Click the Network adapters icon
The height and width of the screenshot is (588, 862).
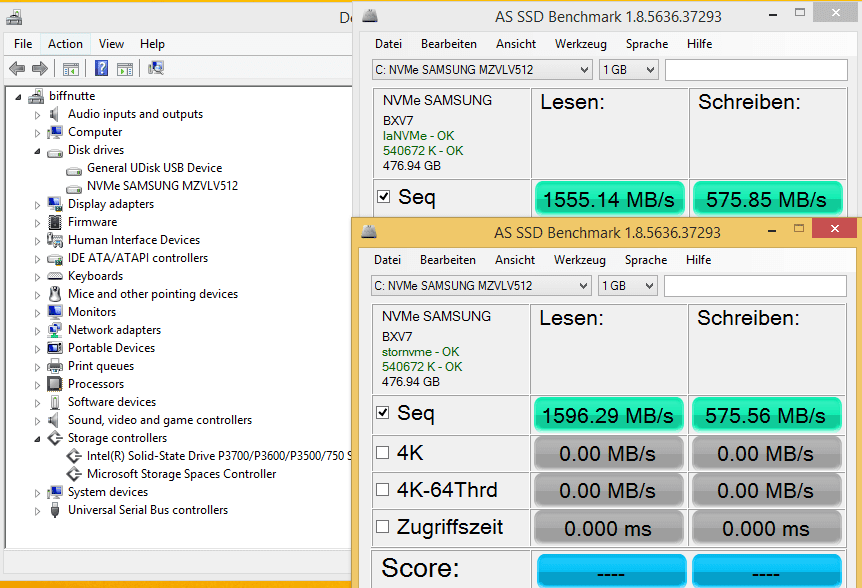[x=54, y=330]
